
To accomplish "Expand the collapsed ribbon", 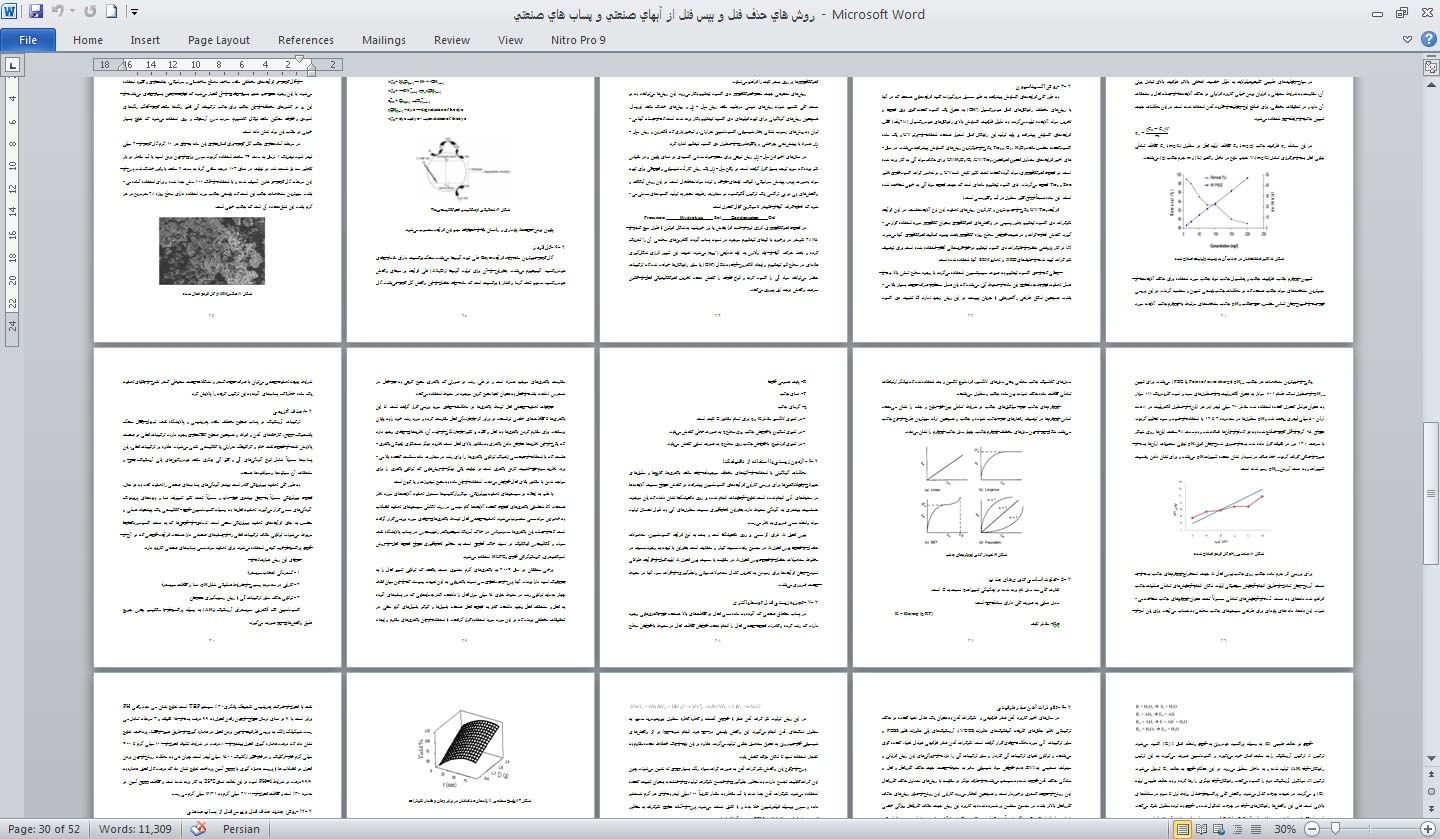I will [1407, 40].
